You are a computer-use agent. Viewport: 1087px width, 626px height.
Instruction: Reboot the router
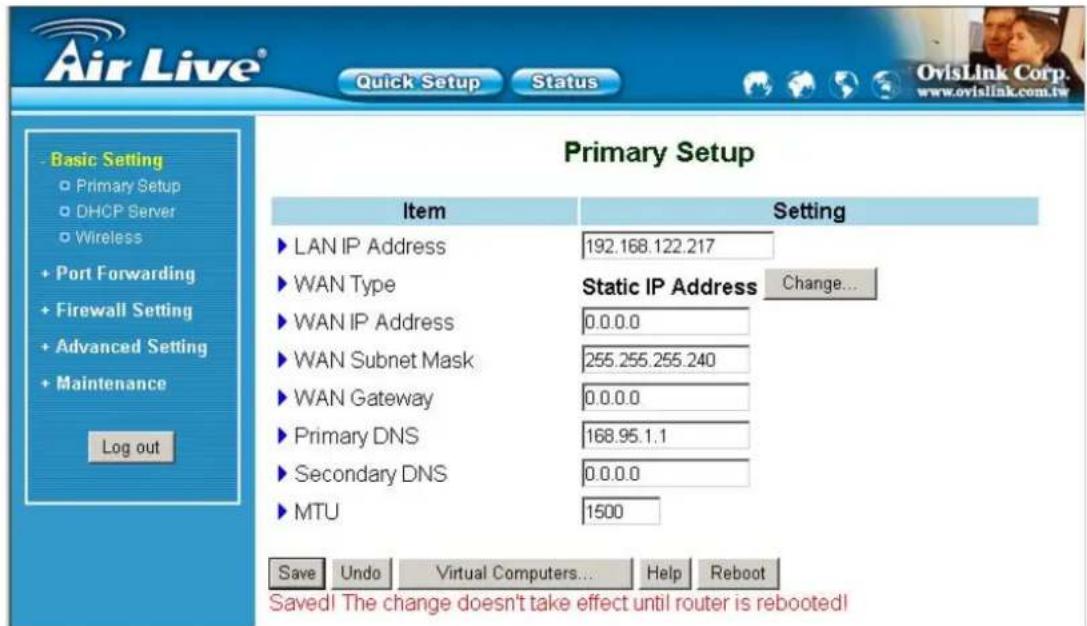click(738, 573)
